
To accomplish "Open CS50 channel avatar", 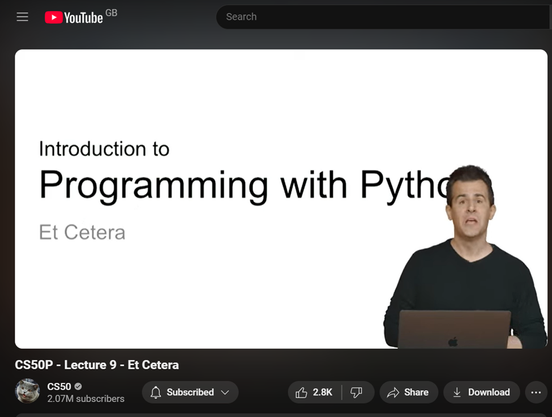I will [x=27, y=392].
